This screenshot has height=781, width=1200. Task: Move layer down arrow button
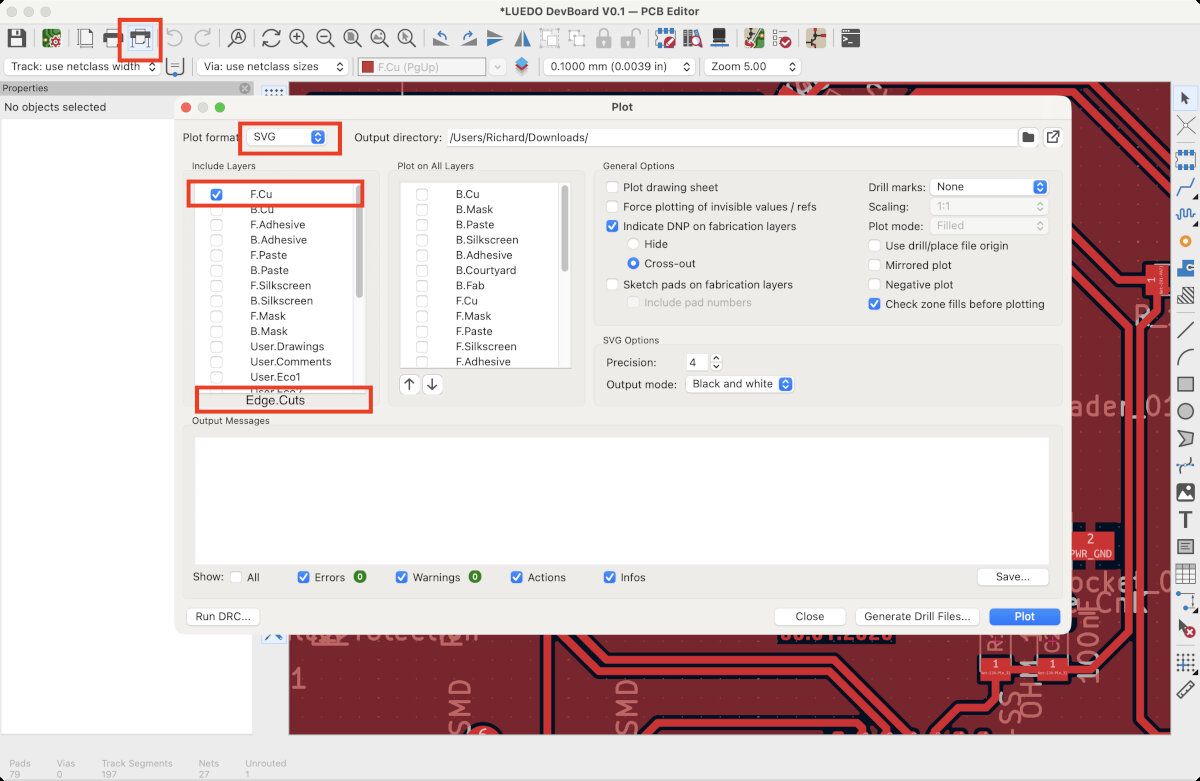432,384
